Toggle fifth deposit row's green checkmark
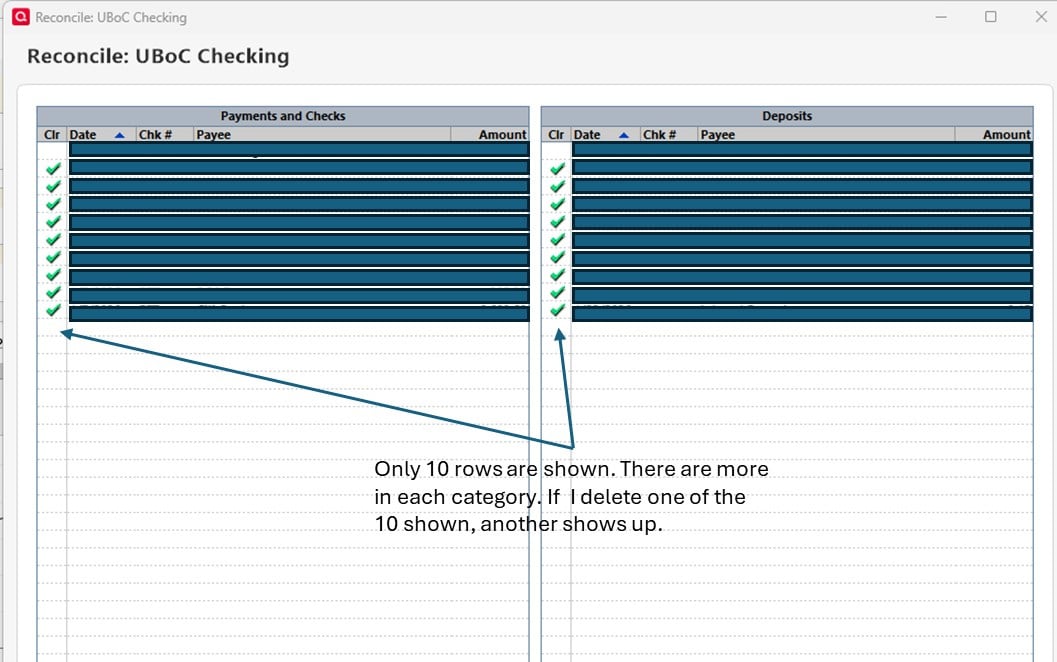 [x=557, y=222]
